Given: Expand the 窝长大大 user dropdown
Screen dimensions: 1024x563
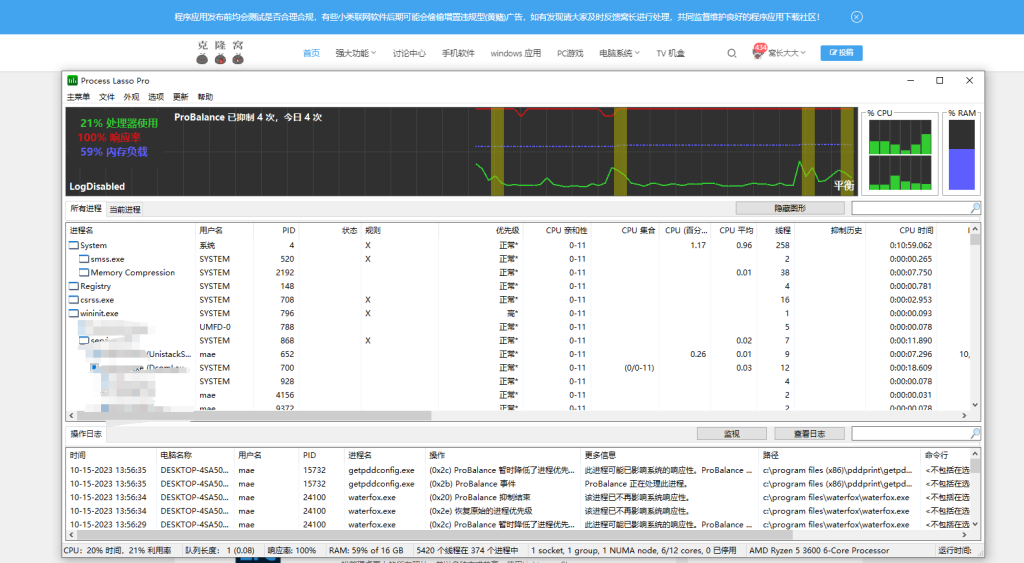Looking at the screenshot, I should click(x=786, y=54).
